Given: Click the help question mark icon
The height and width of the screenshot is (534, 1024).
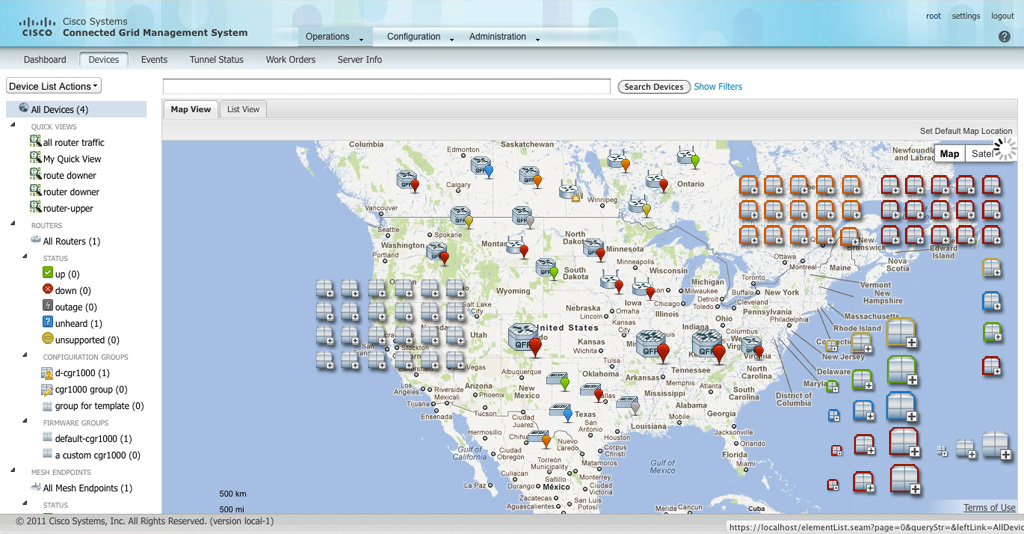Looking at the screenshot, I should point(1004,37).
